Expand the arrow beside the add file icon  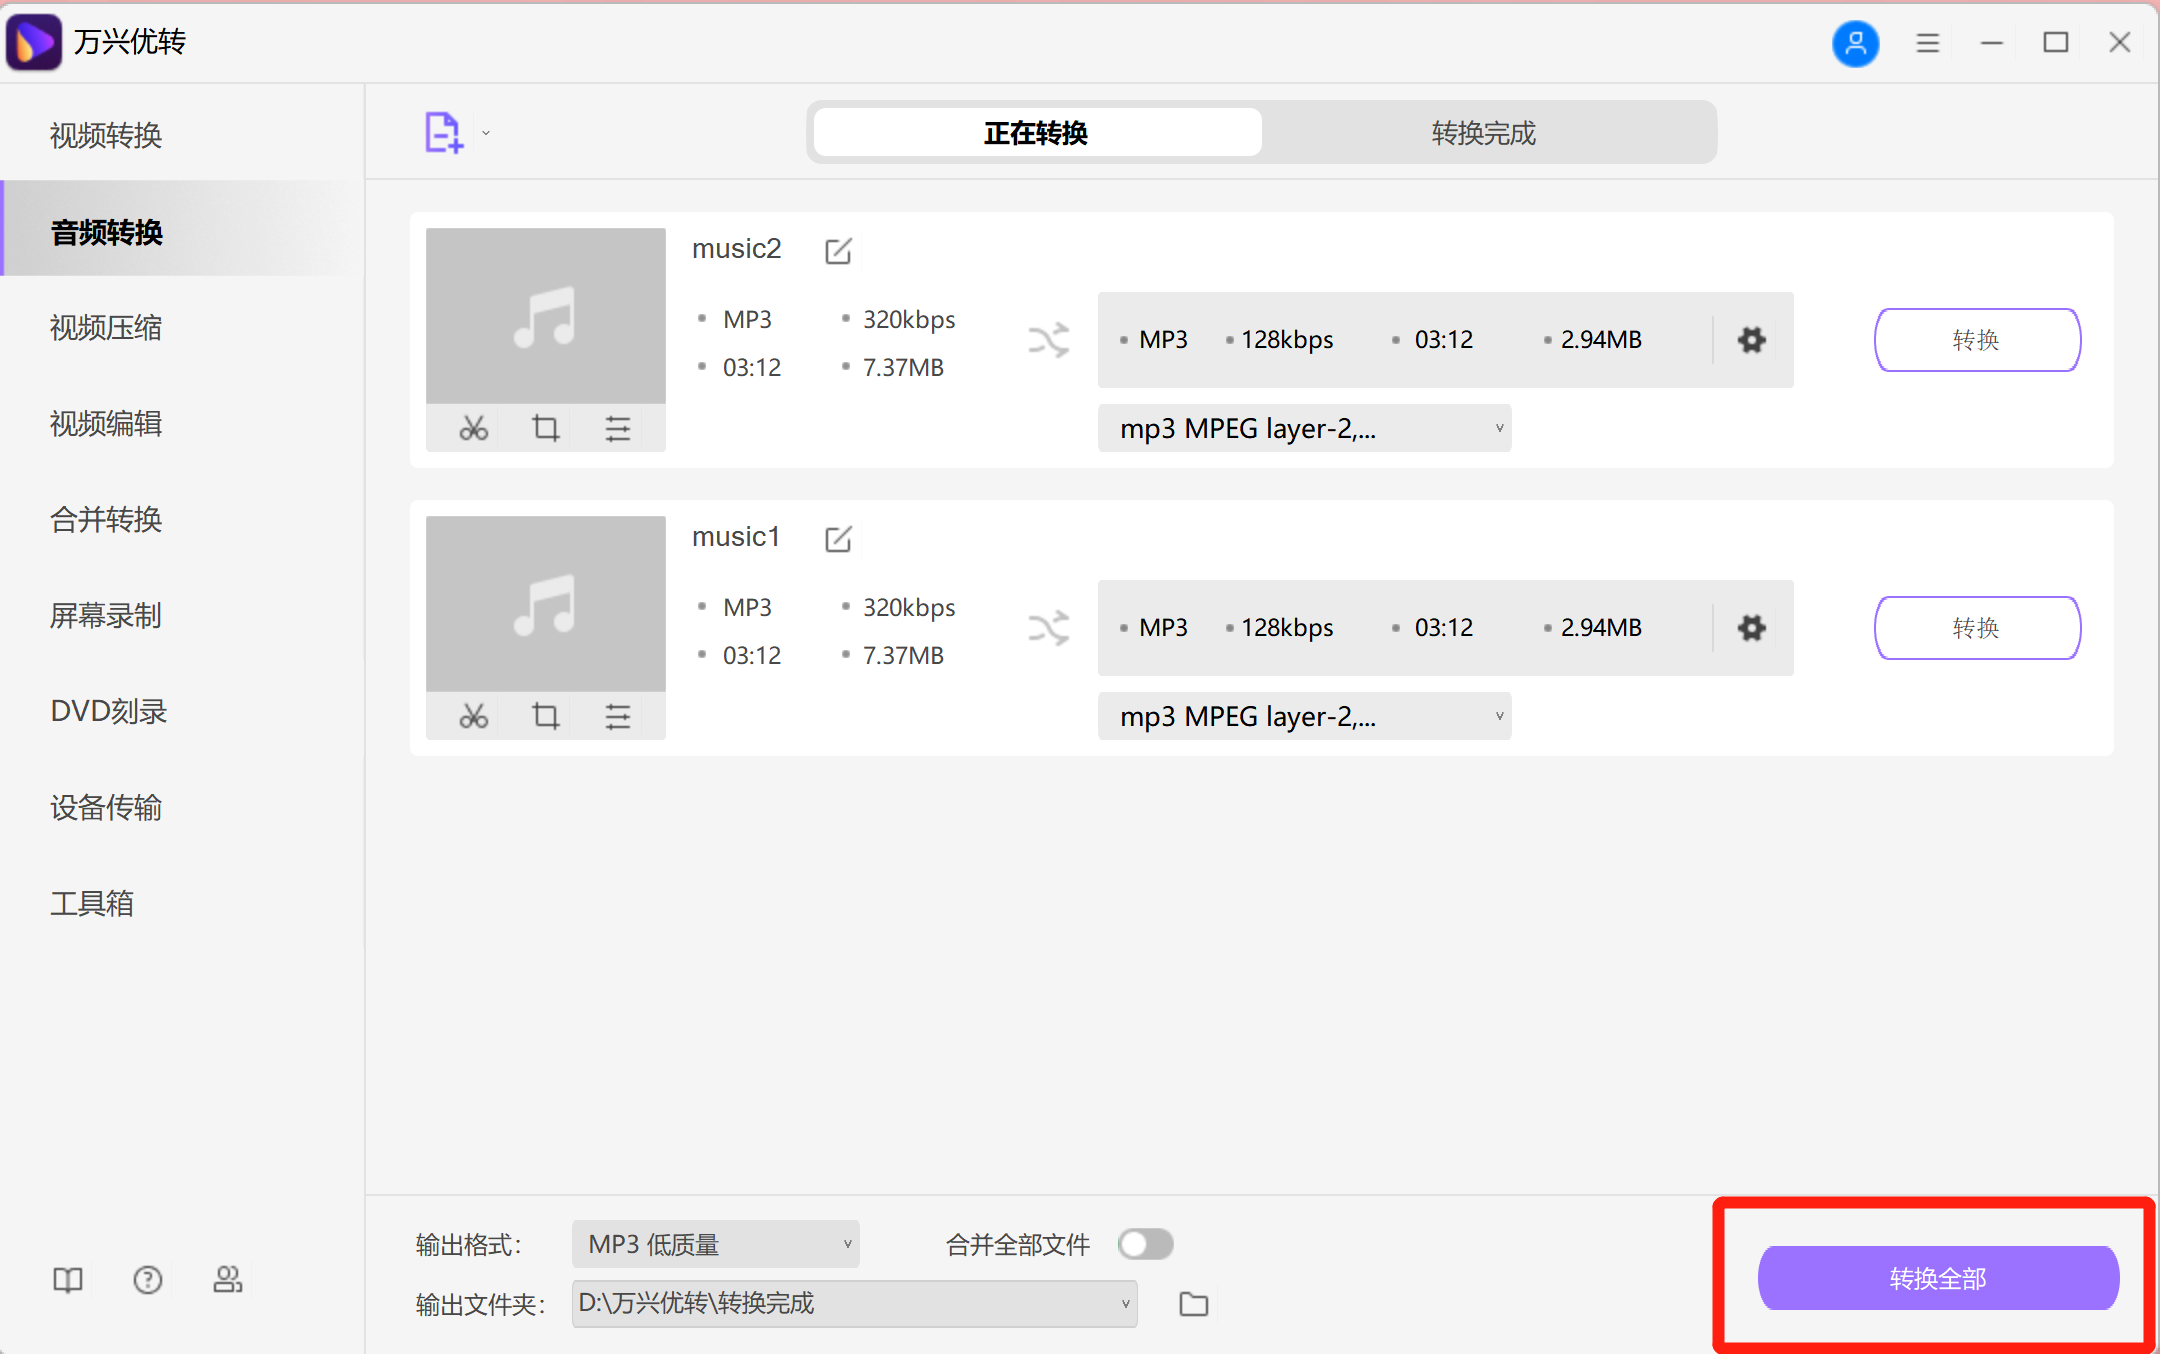tap(486, 133)
